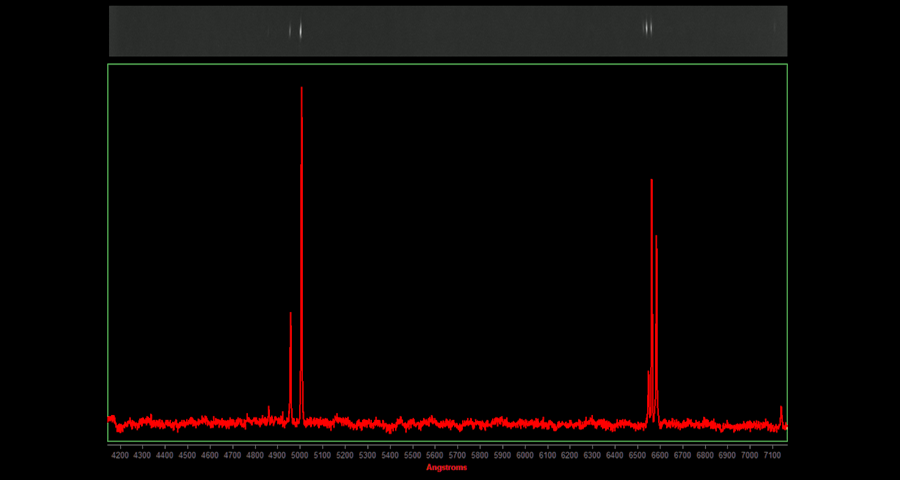Click the 5300 axis tick label
Image resolution: width=900 pixels, height=480 pixels.
(x=367, y=455)
